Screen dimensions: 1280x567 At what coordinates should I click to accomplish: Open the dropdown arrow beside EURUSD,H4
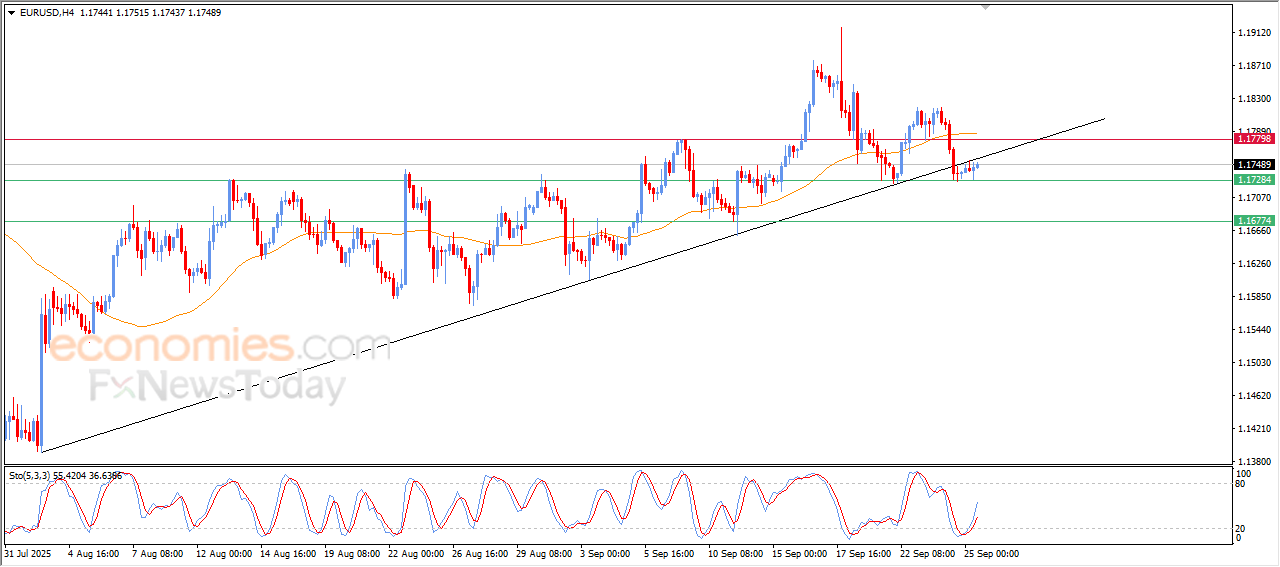click(x=11, y=13)
